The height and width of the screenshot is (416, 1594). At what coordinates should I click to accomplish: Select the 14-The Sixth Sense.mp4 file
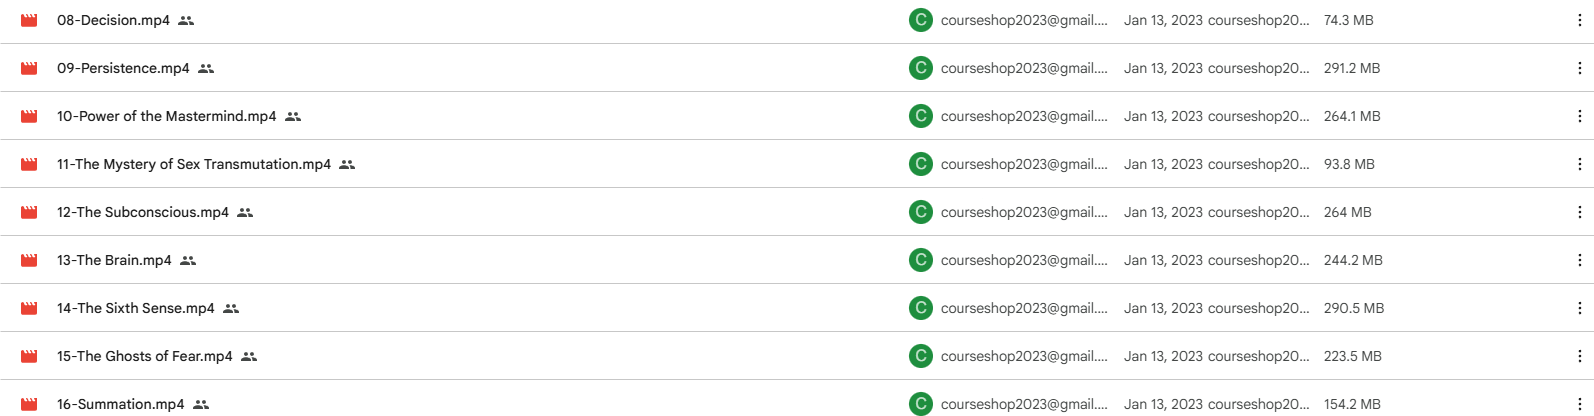tap(135, 308)
